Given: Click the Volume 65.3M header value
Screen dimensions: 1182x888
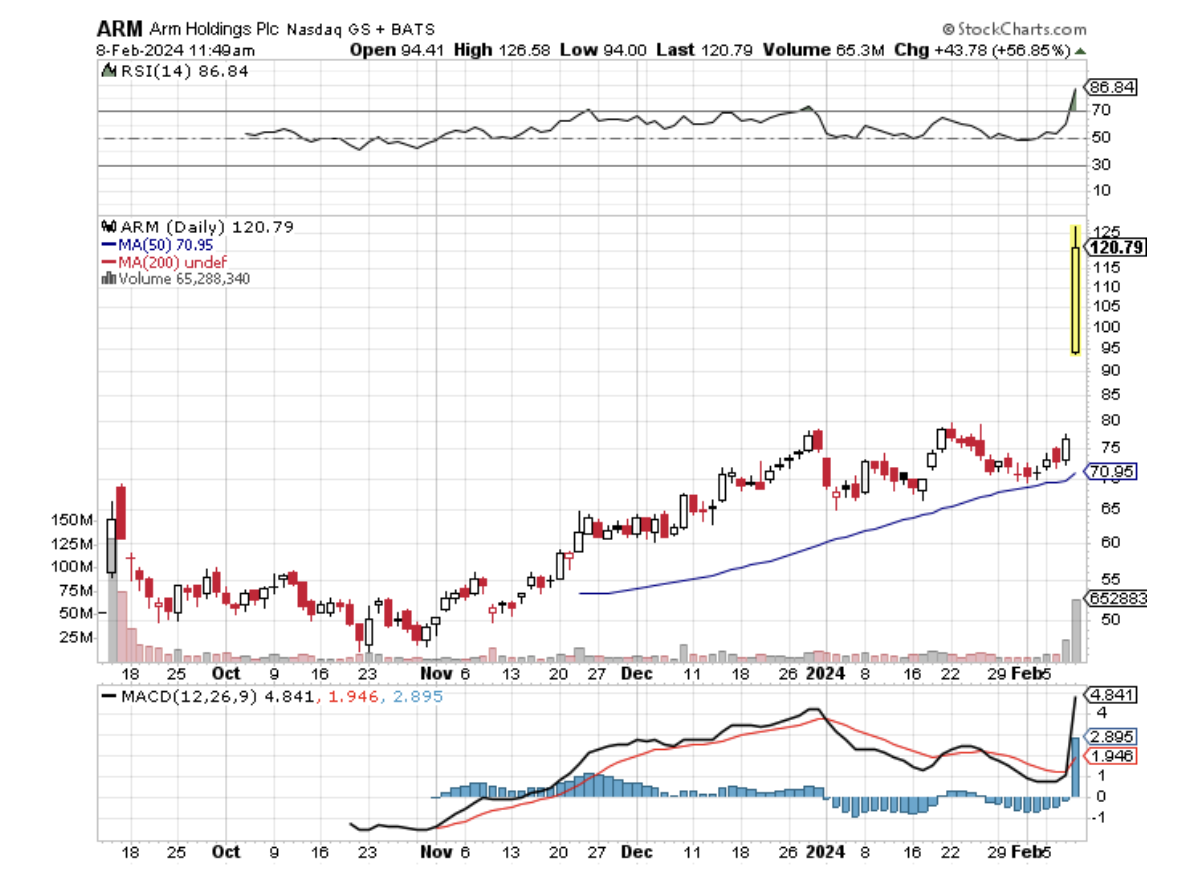Looking at the screenshot, I should (x=823, y=50).
